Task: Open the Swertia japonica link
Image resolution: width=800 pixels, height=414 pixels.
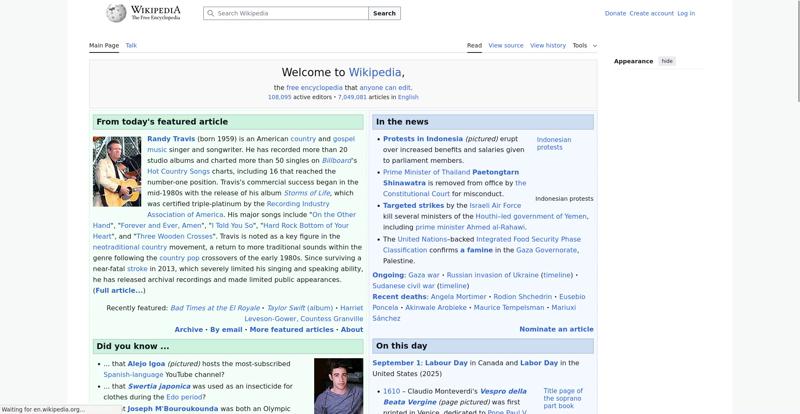Action: pyautogui.click(x=159, y=386)
